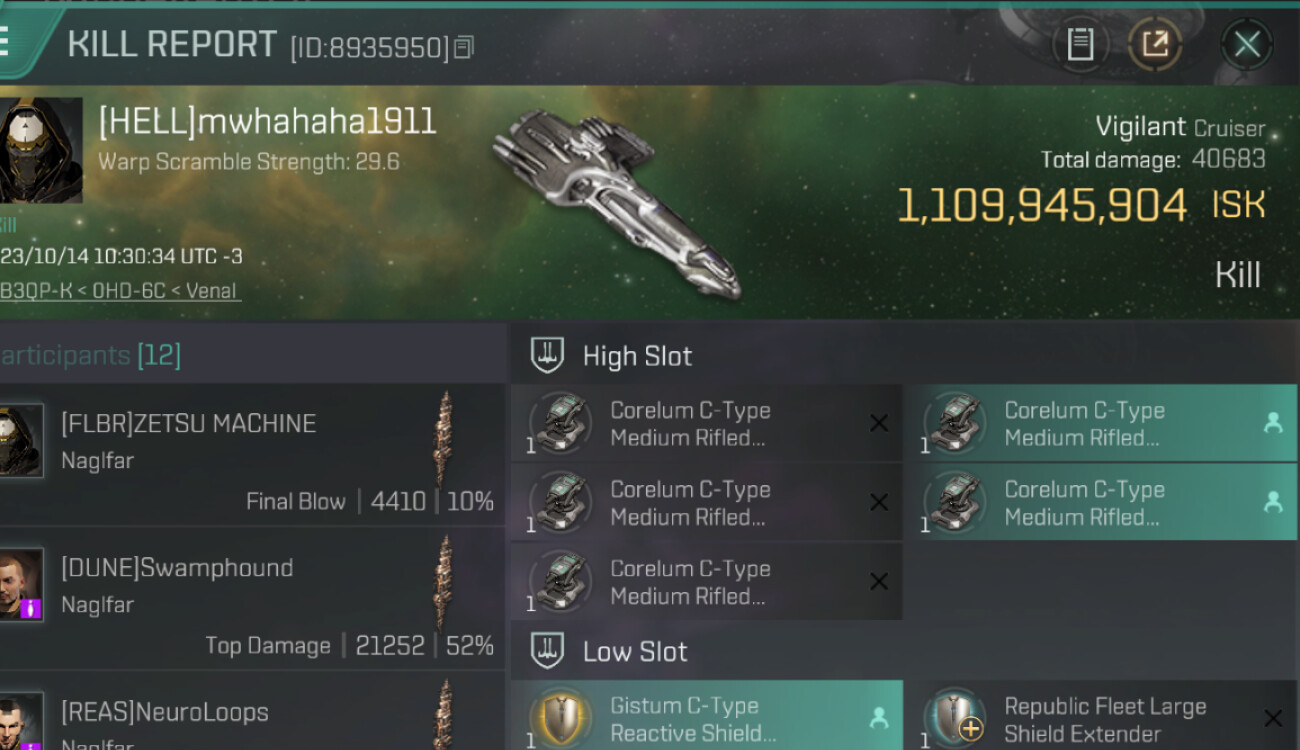Screen dimensions: 1300x750
Task: Click mwhahaha1911 pilot portrait
Action: tap(41, 151)
